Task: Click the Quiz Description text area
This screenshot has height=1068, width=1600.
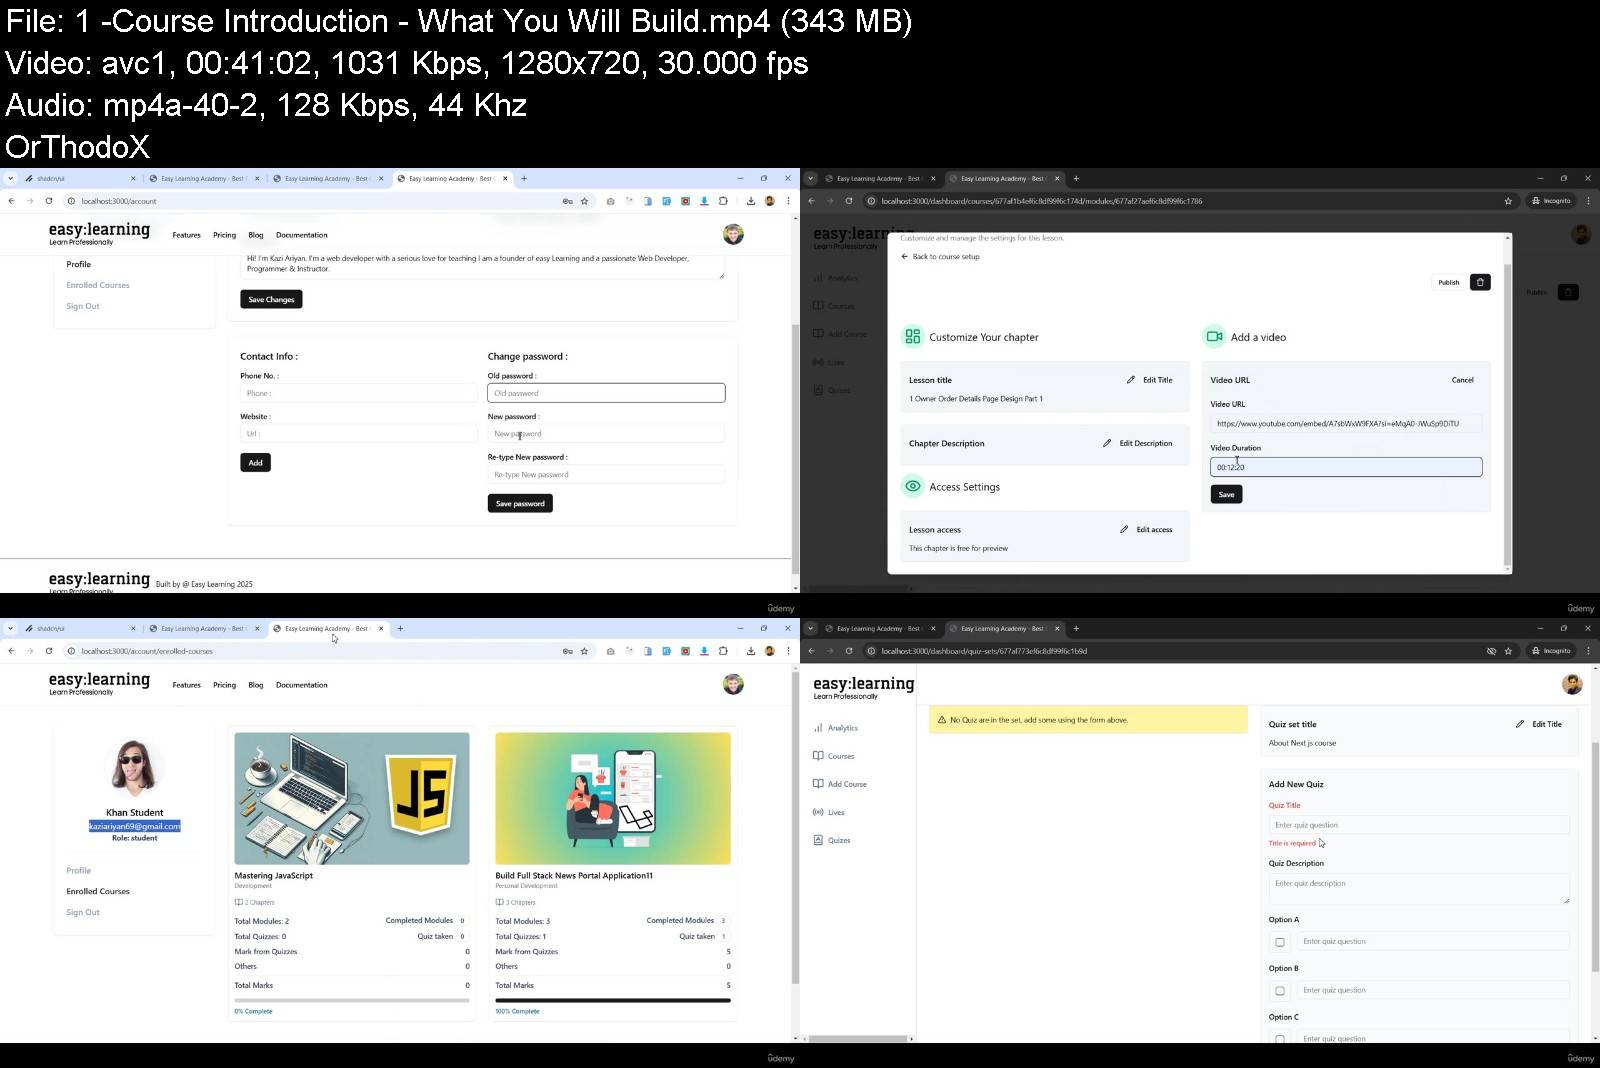Action: 1419,889
